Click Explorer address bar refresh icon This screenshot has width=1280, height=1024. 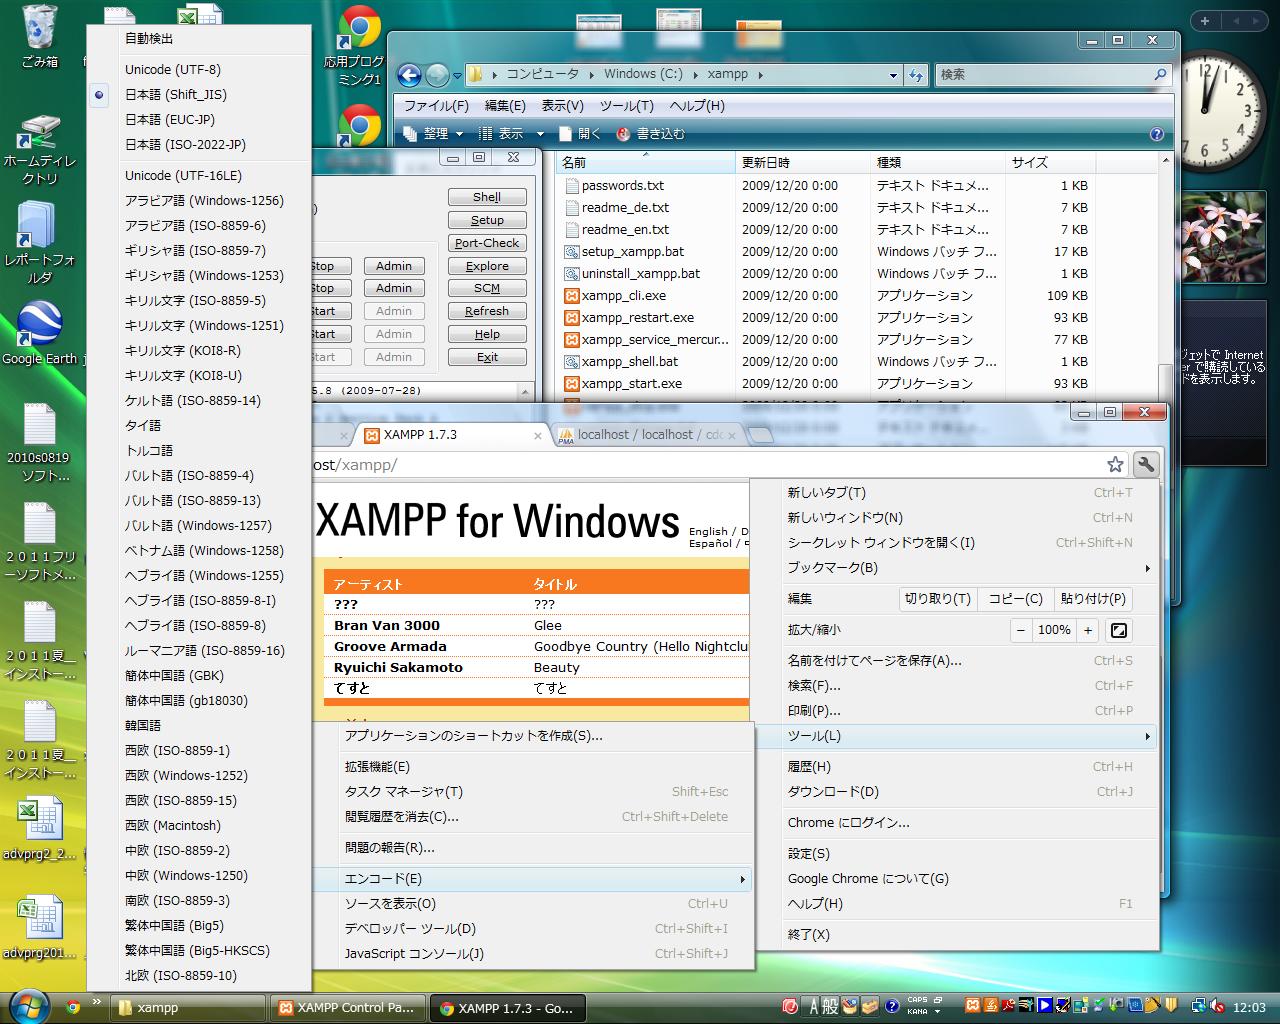(x=916, y=75)
